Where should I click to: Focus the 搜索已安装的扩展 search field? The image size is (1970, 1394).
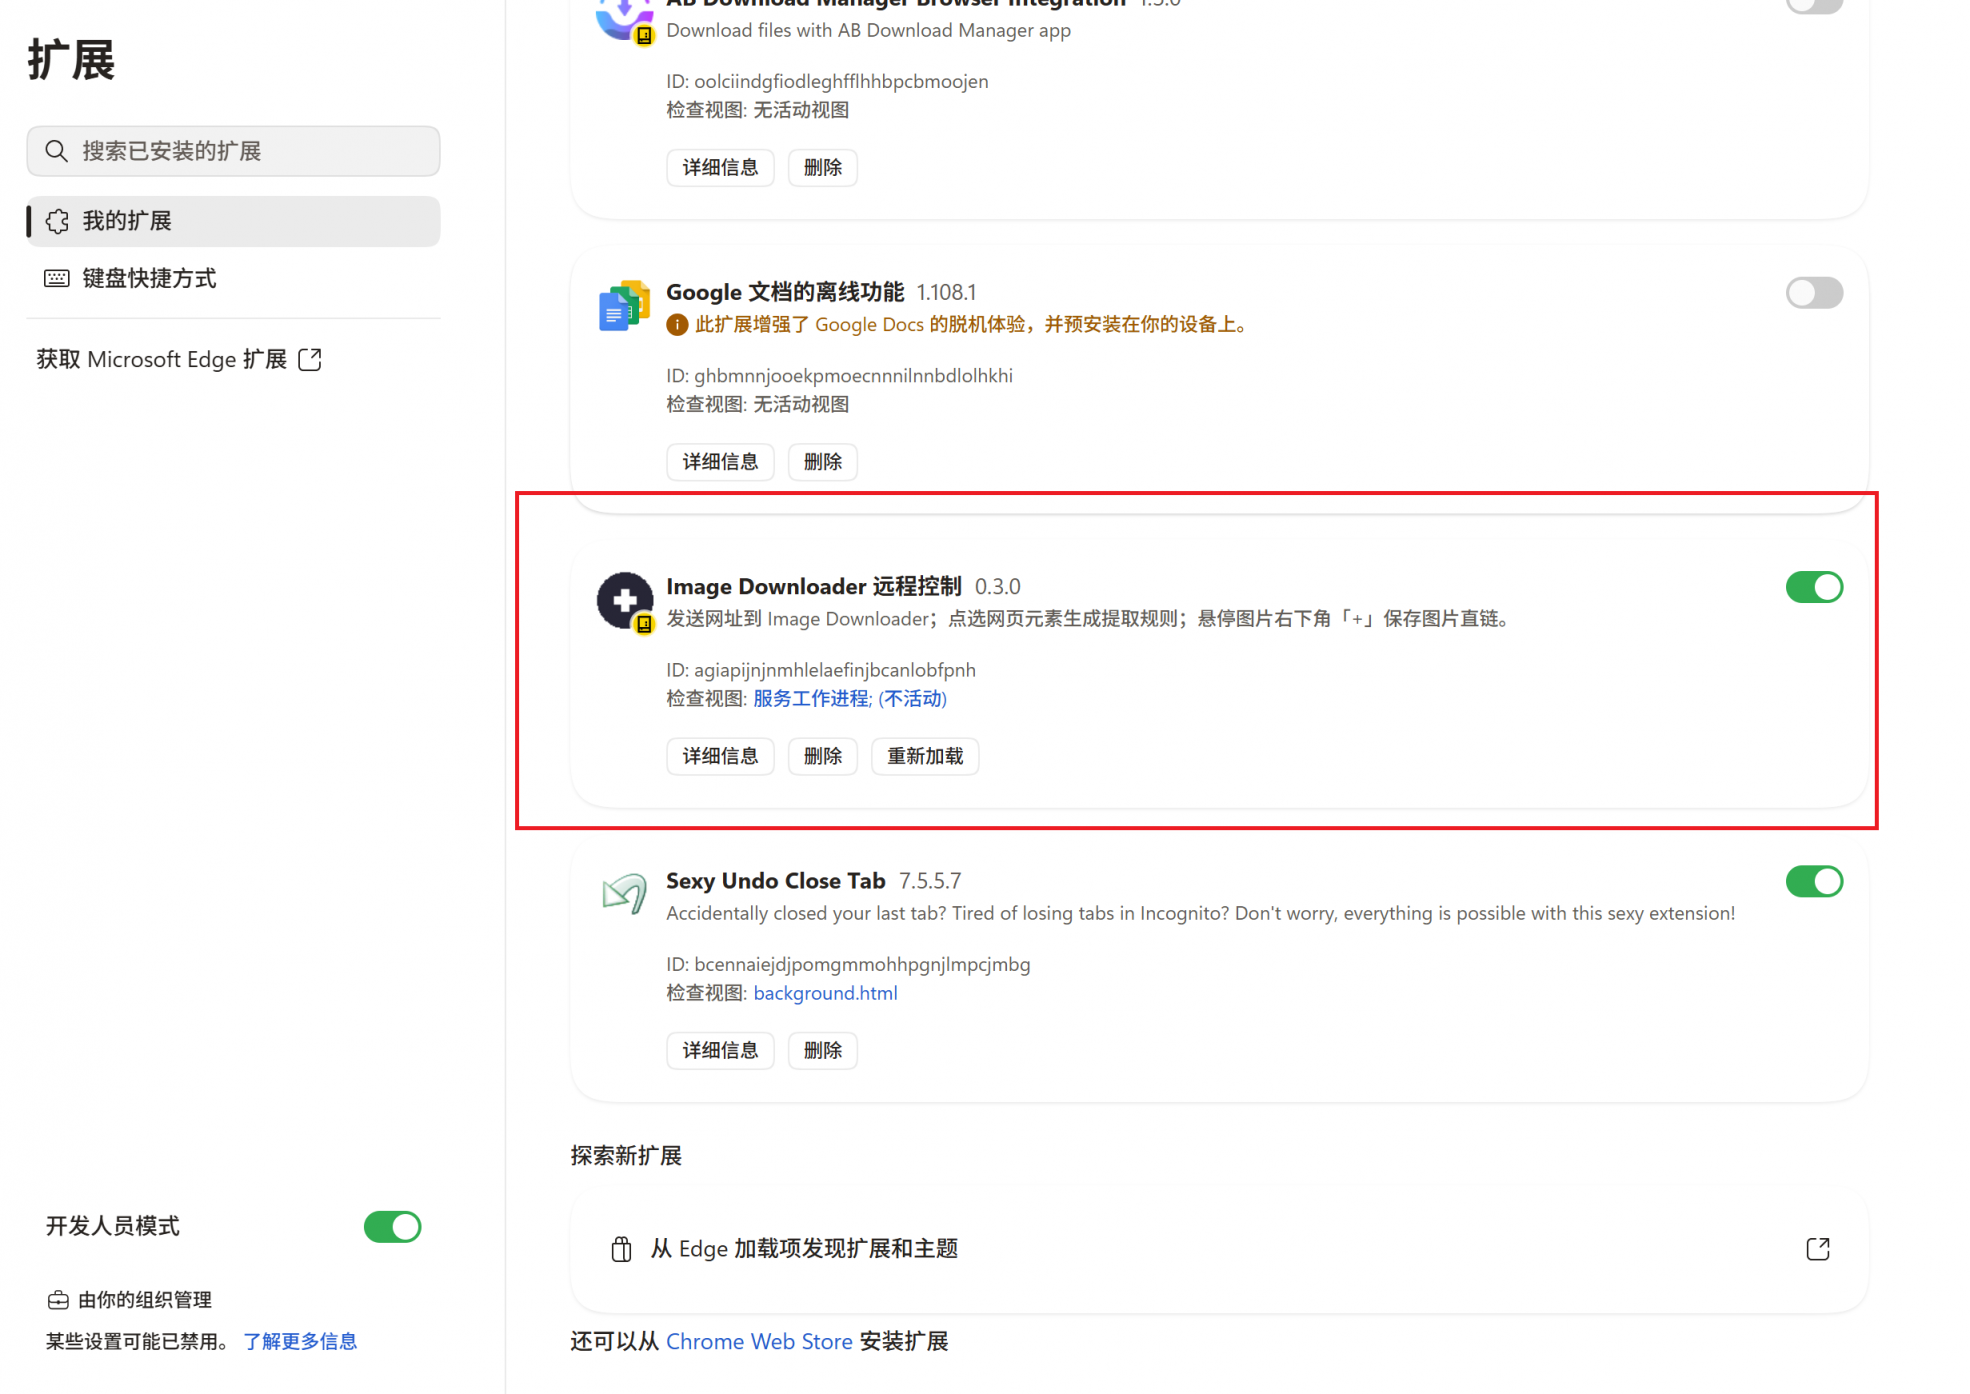pos(233,151)
